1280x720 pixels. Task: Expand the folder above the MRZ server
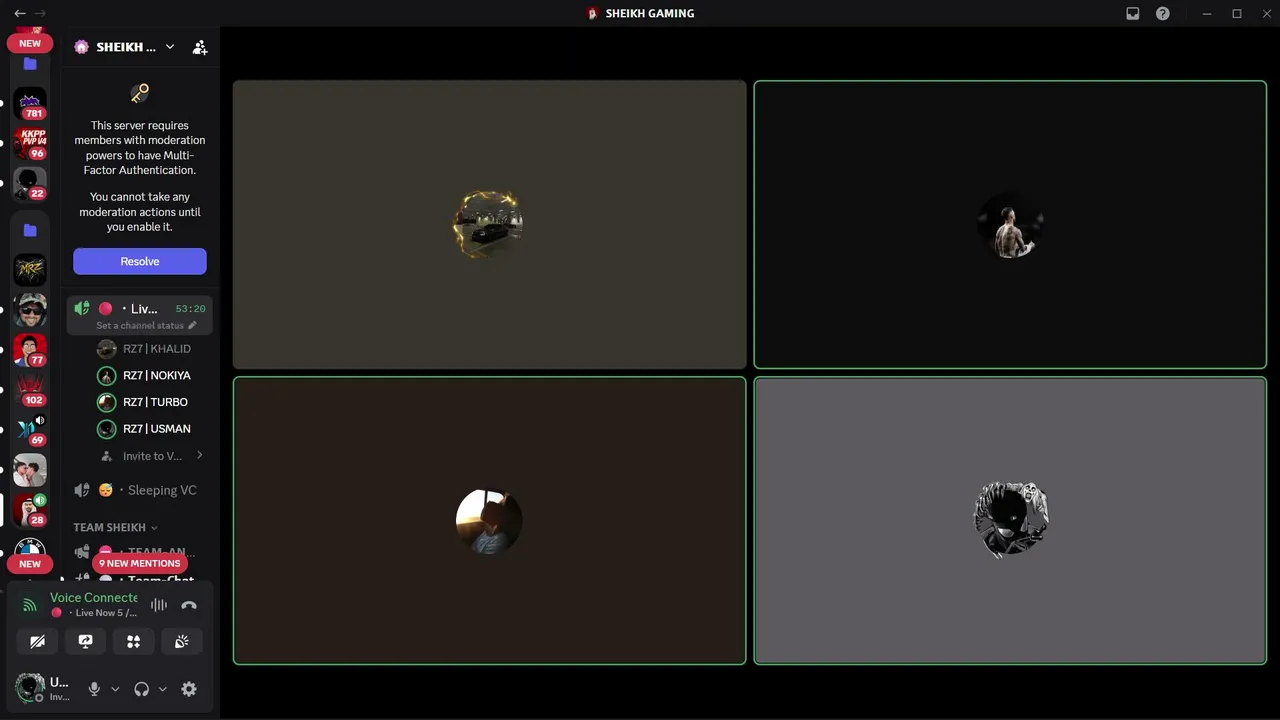click(30, 230)
